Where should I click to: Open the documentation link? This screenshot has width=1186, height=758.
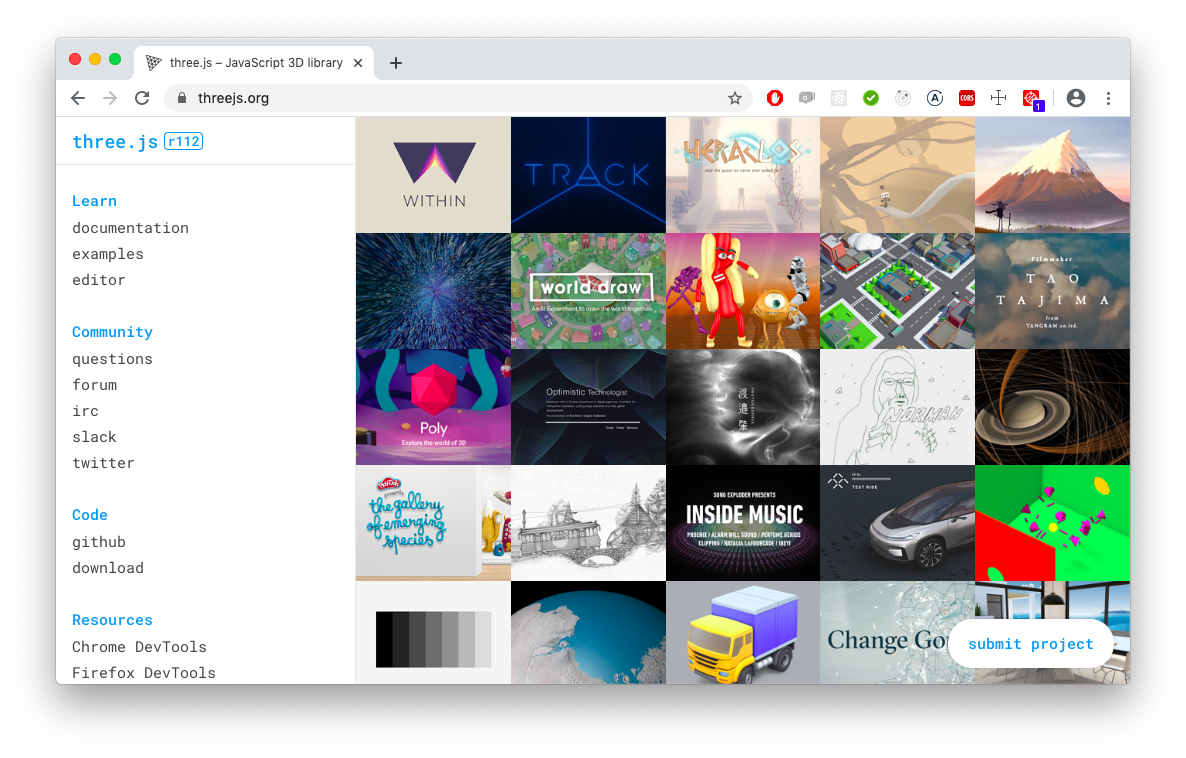point(130,228)
